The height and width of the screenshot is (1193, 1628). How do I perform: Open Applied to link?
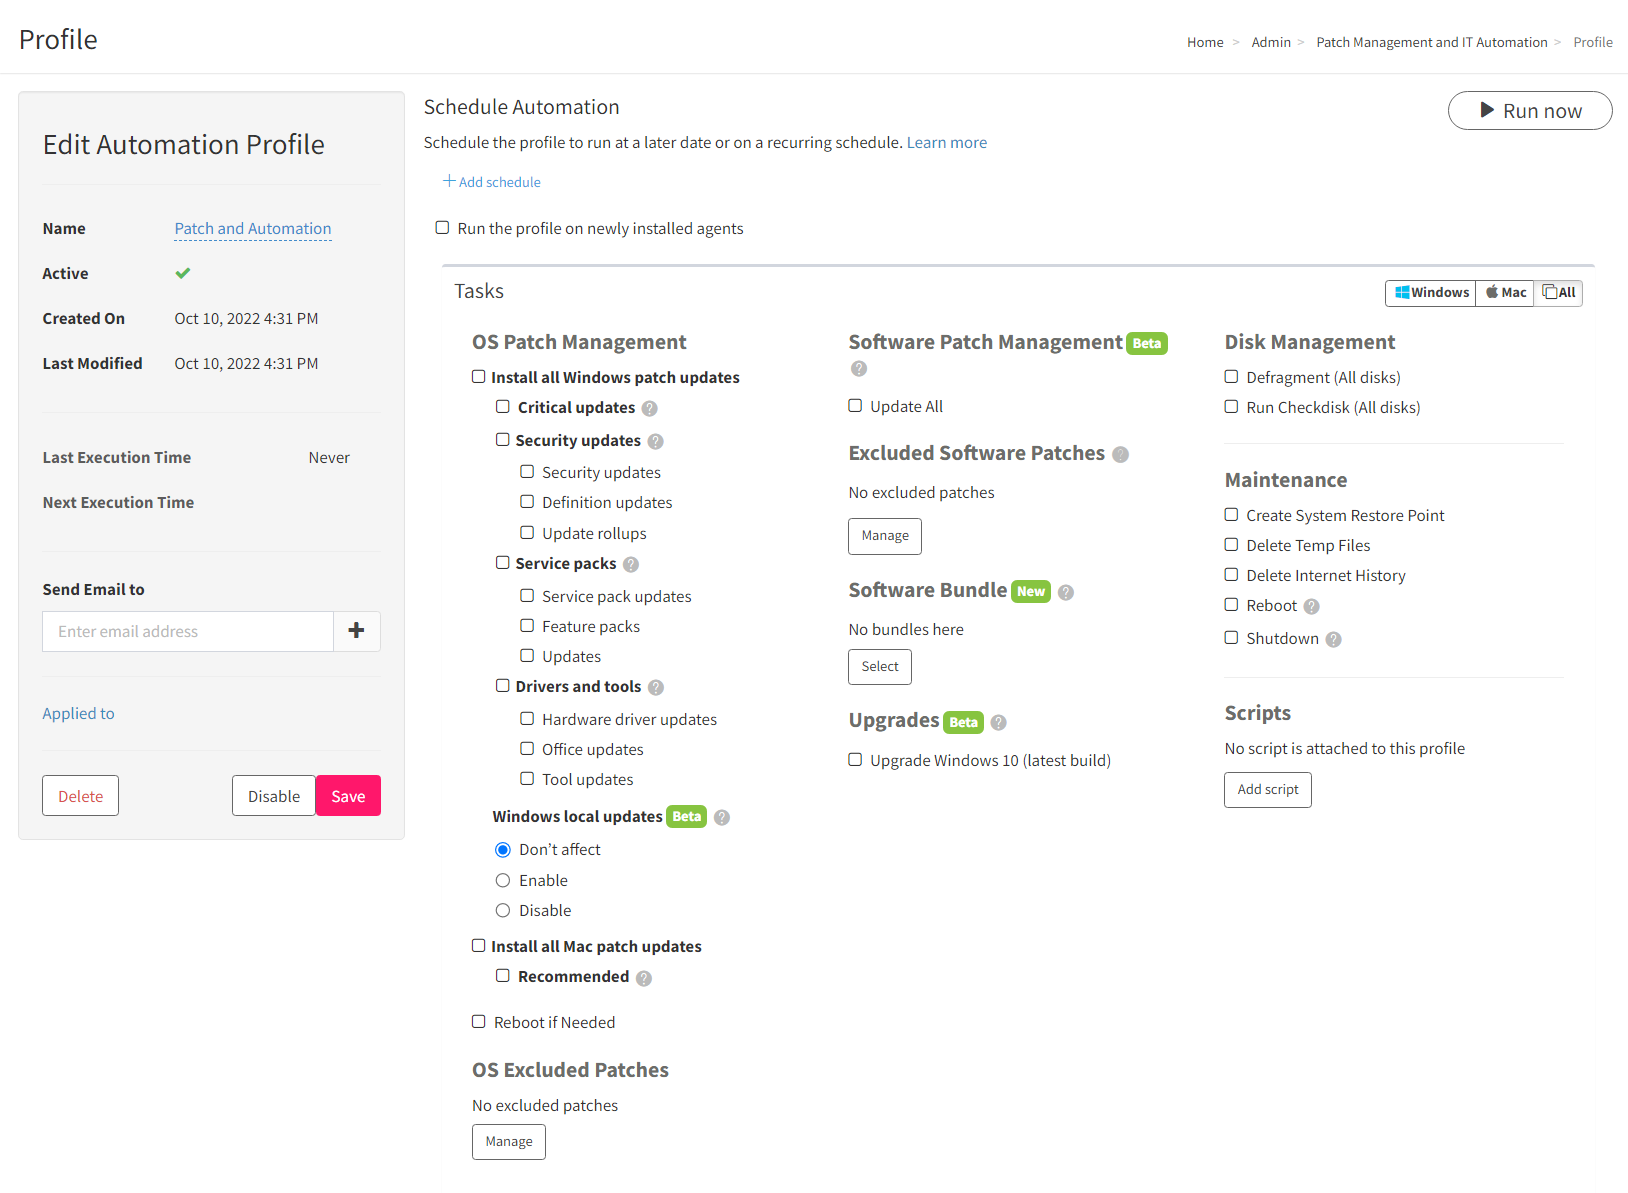78,714
